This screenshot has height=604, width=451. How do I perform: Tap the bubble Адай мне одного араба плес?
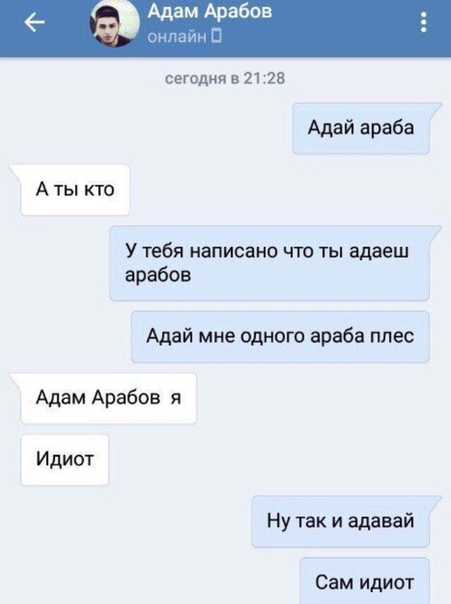tap(280, 336)
